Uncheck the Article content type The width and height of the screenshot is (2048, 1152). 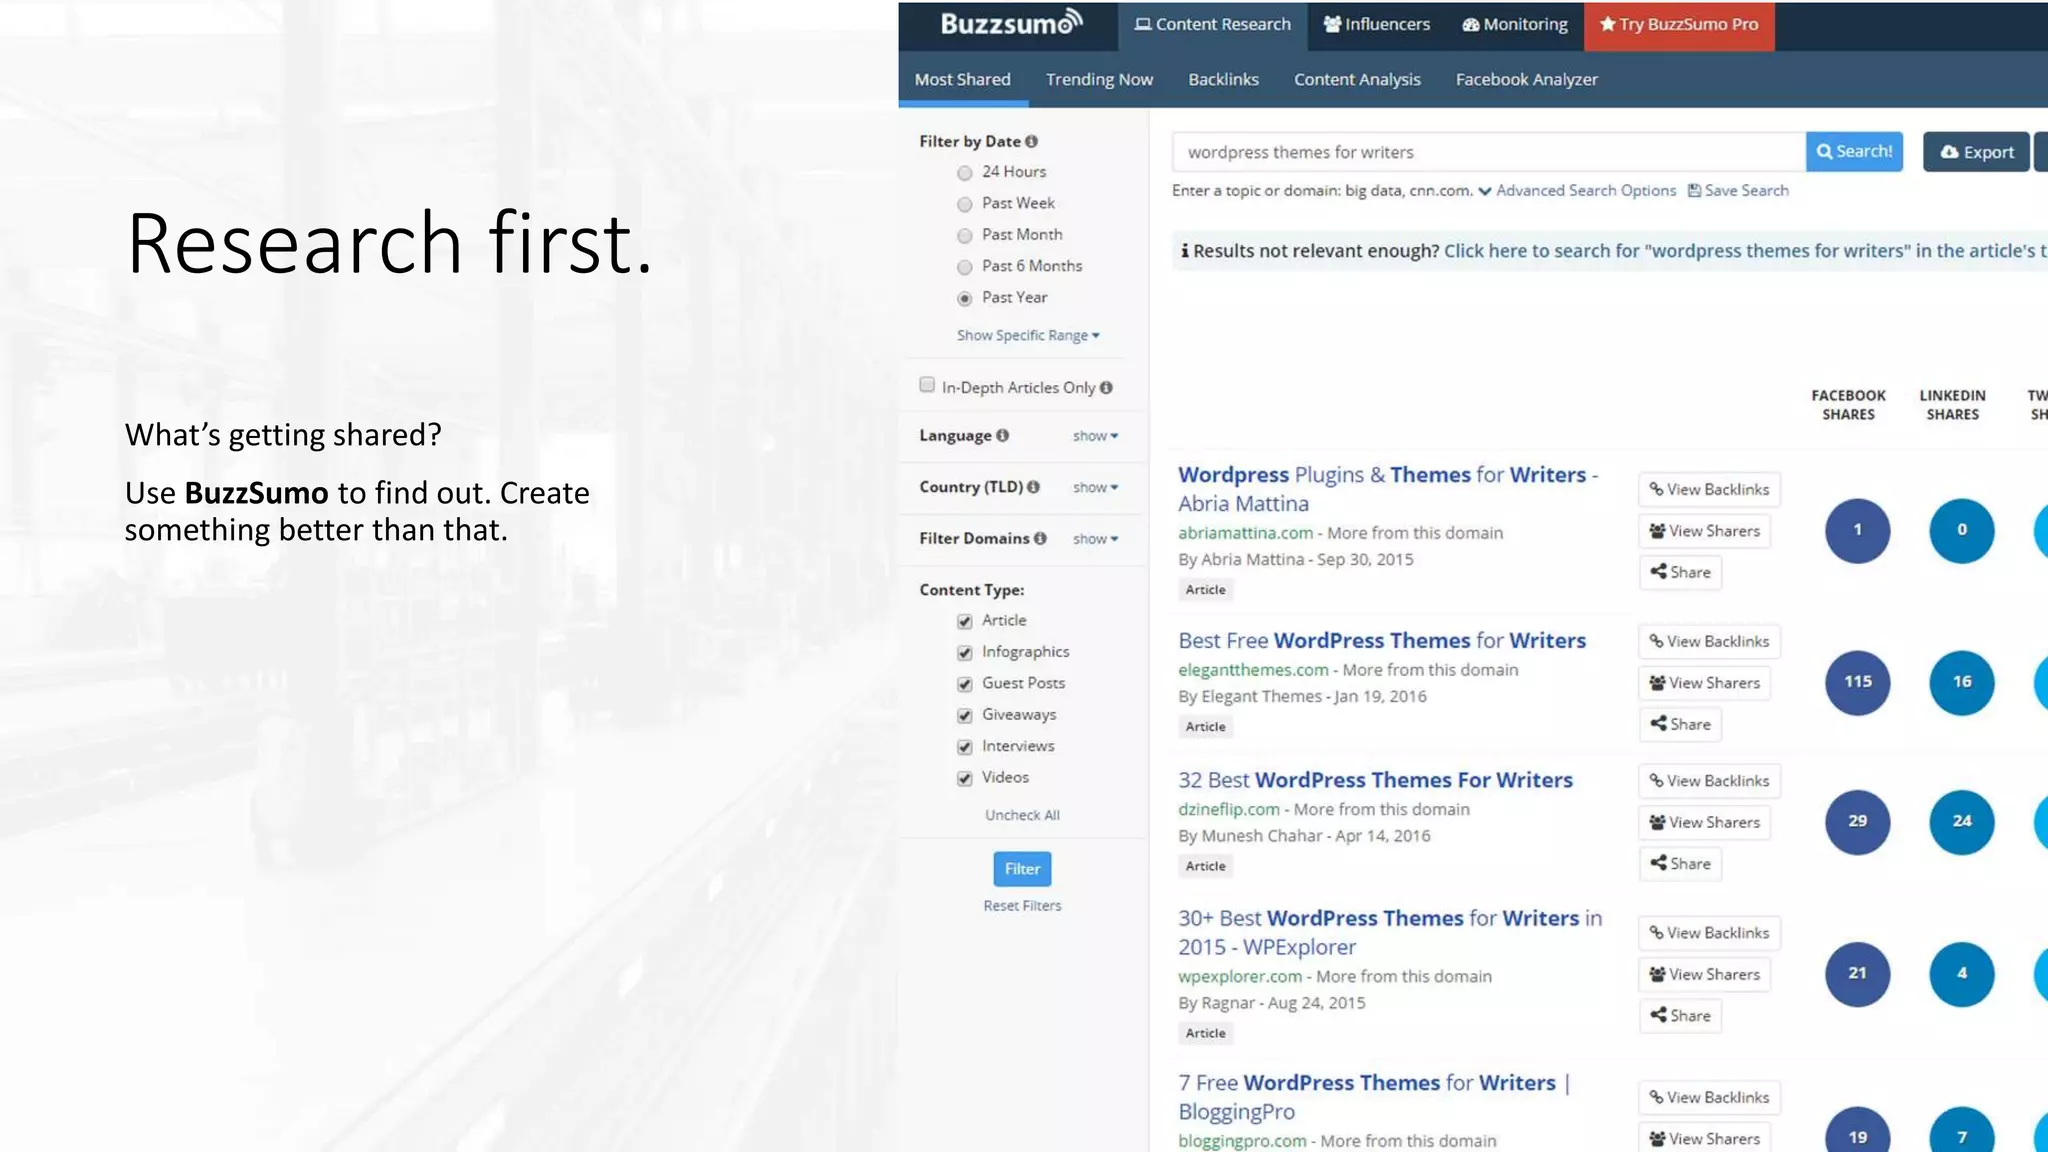pyautogui.click(x=965, y=621)
